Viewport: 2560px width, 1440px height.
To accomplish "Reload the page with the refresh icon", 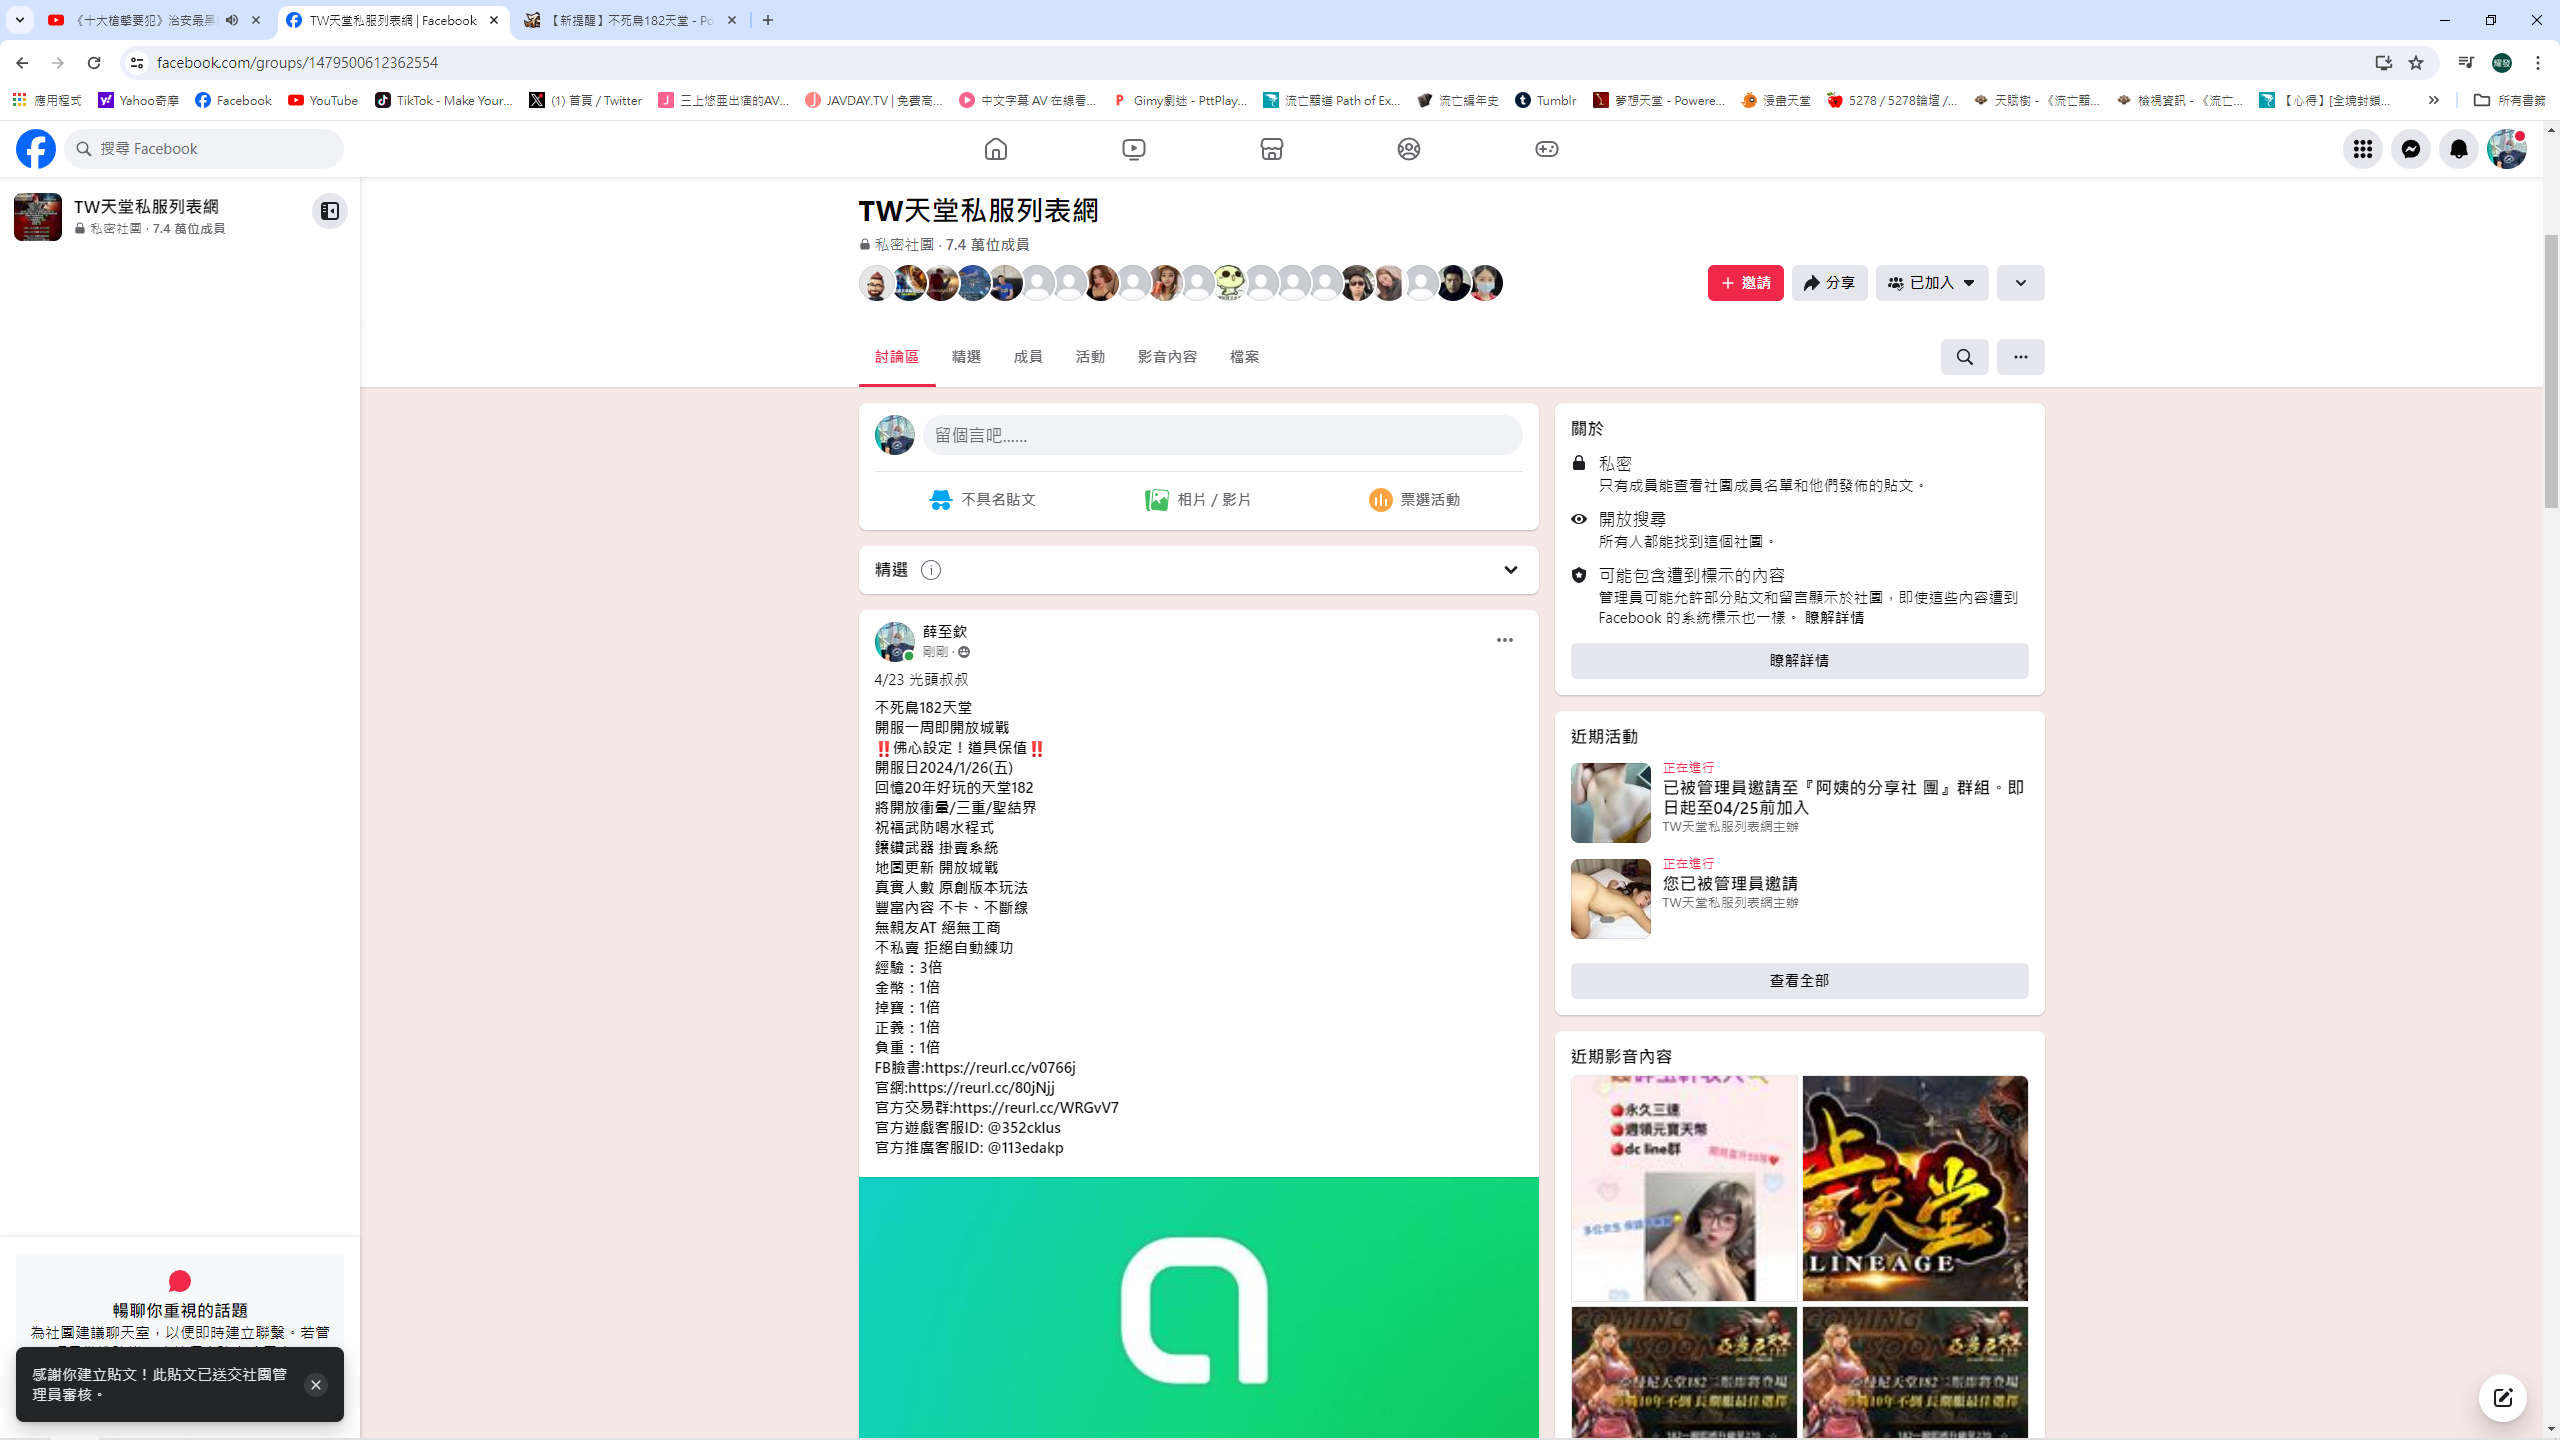I will (94, 62).
